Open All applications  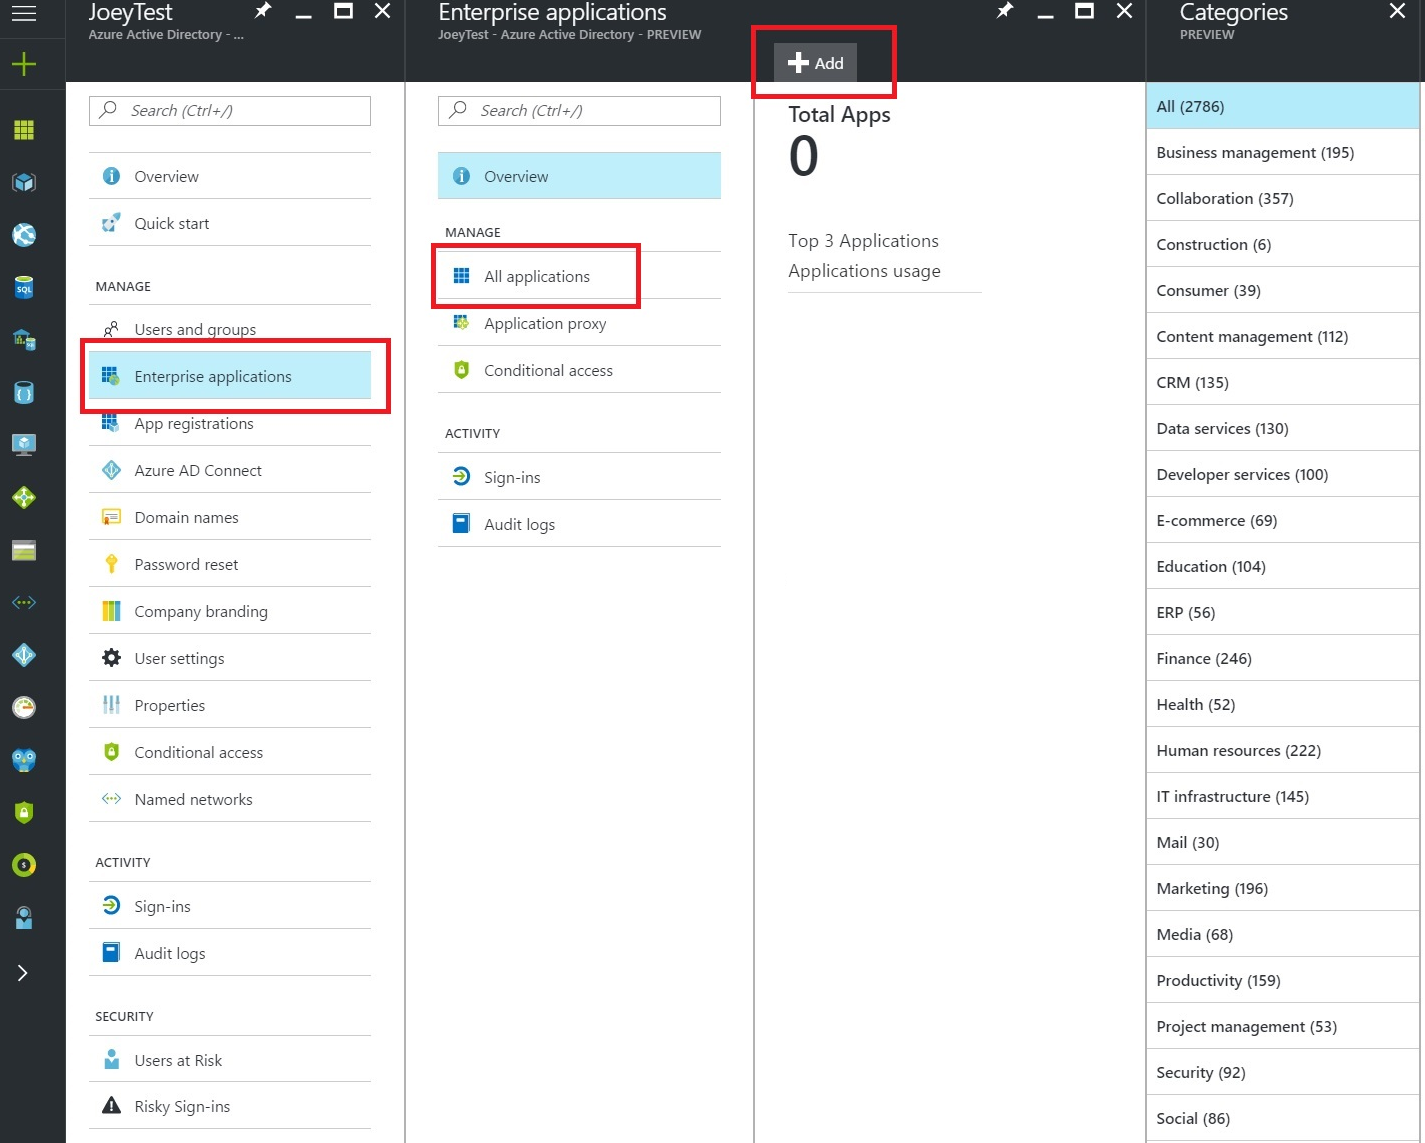[579, 276]
